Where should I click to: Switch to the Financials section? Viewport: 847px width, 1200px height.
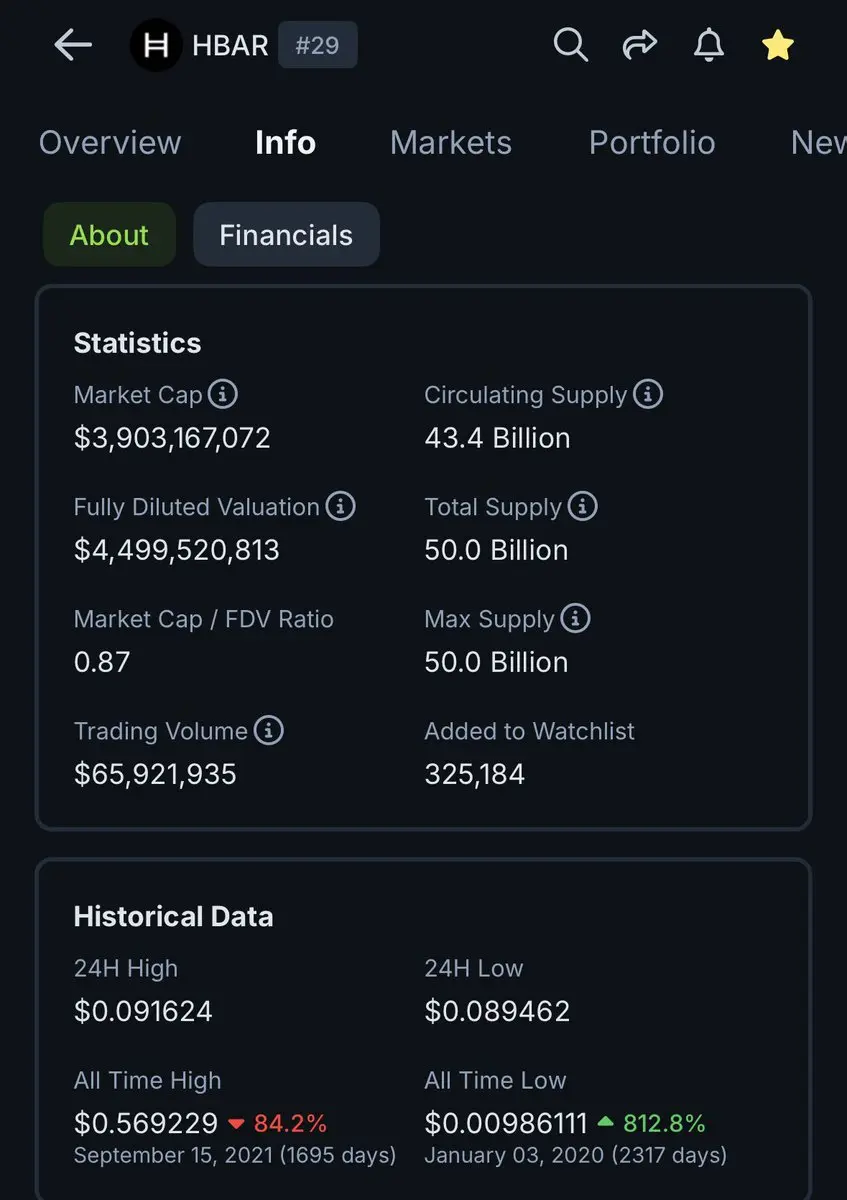click(286, 235)
